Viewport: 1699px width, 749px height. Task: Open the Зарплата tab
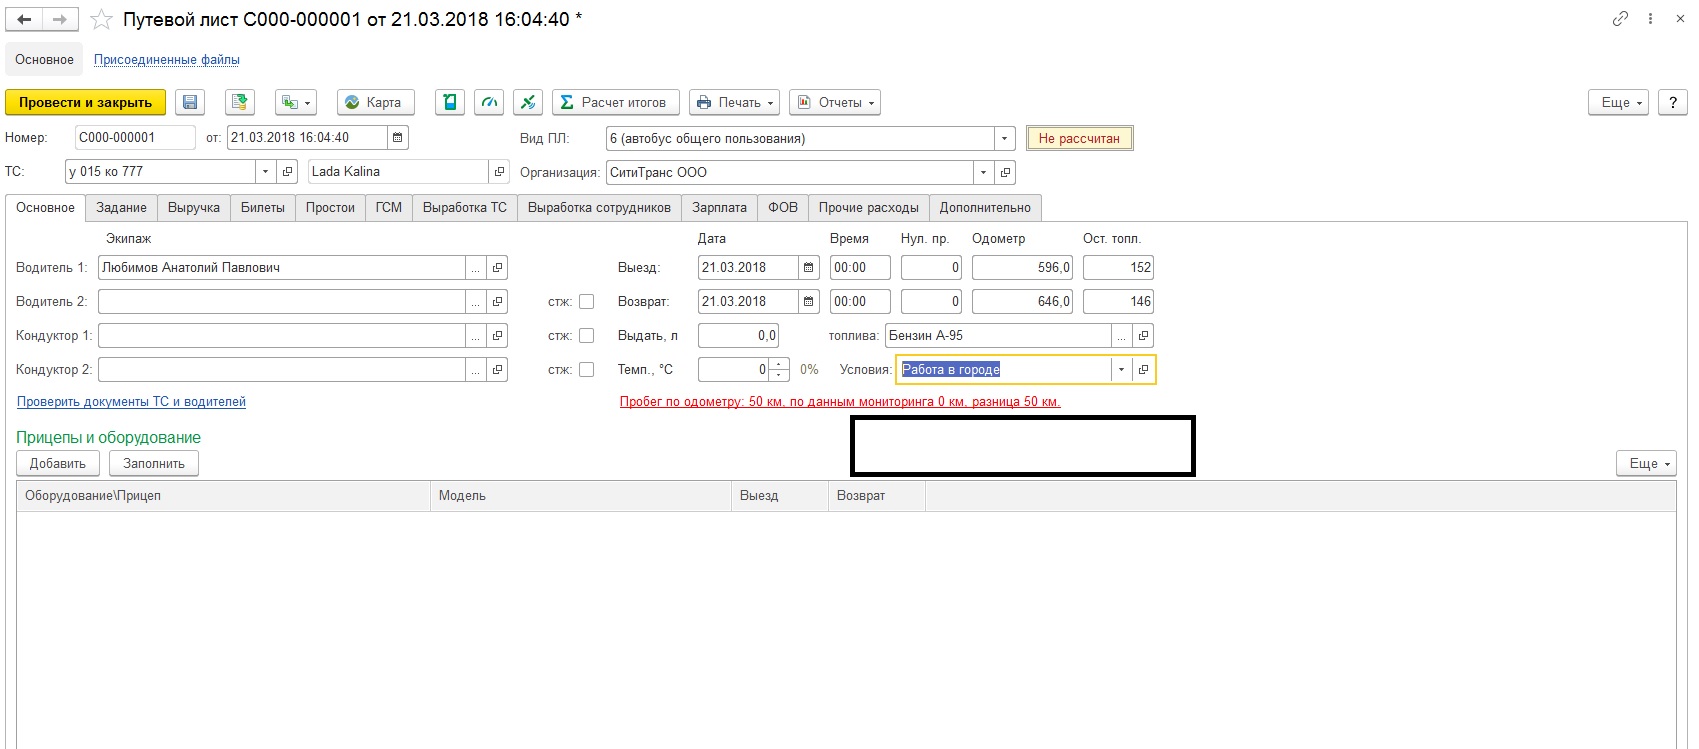pyautogui.click(x=719, y=208)
